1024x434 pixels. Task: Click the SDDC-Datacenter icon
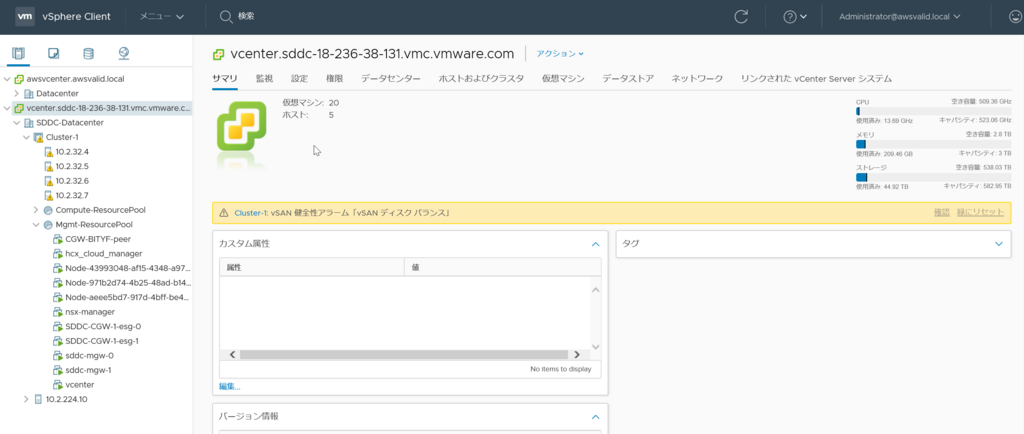coord(29,123)
